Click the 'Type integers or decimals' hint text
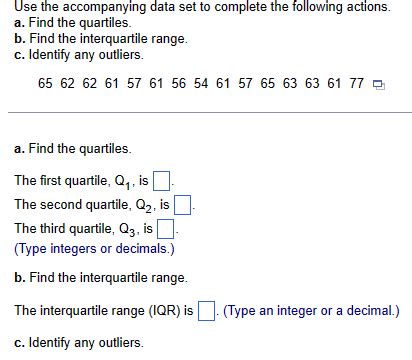The height and width of the screenshot is (360, 412). click(94, 249)
